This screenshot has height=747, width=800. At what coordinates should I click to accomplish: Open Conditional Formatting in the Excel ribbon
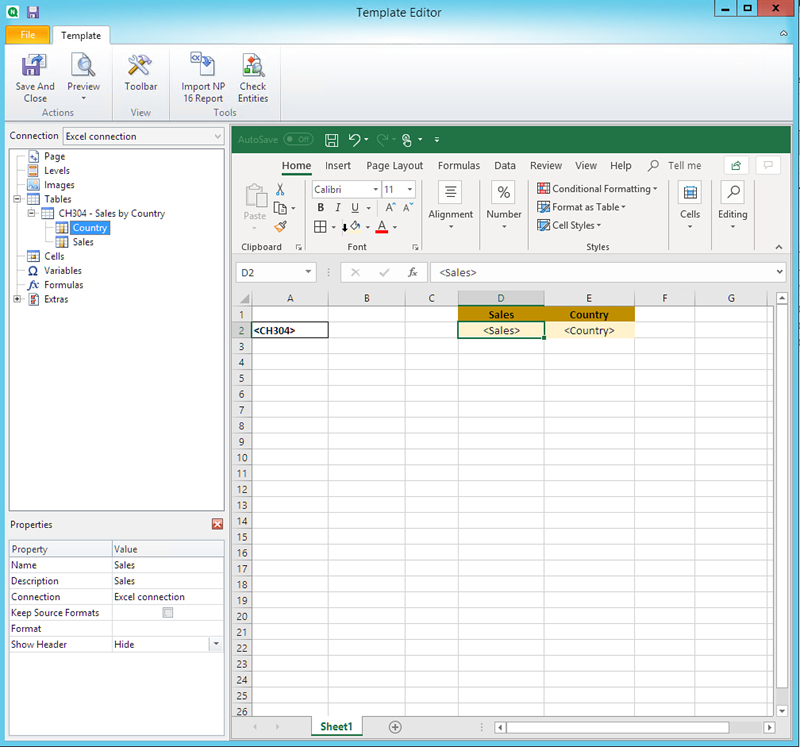[598, 188]
